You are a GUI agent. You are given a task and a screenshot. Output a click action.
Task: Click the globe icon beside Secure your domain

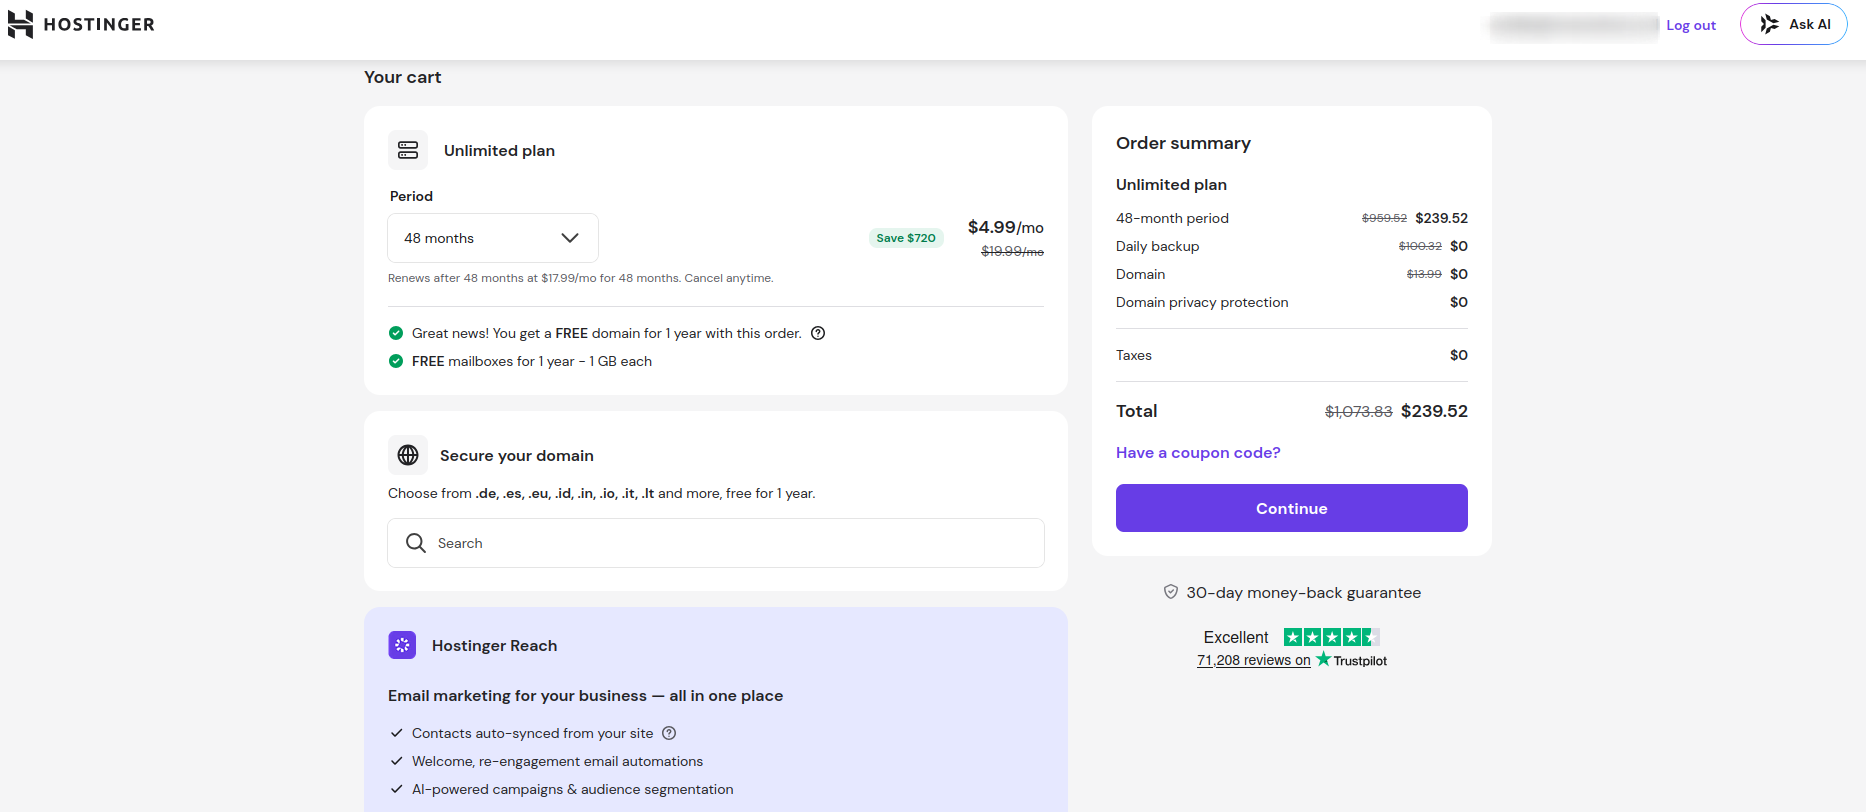pos(408,455)
